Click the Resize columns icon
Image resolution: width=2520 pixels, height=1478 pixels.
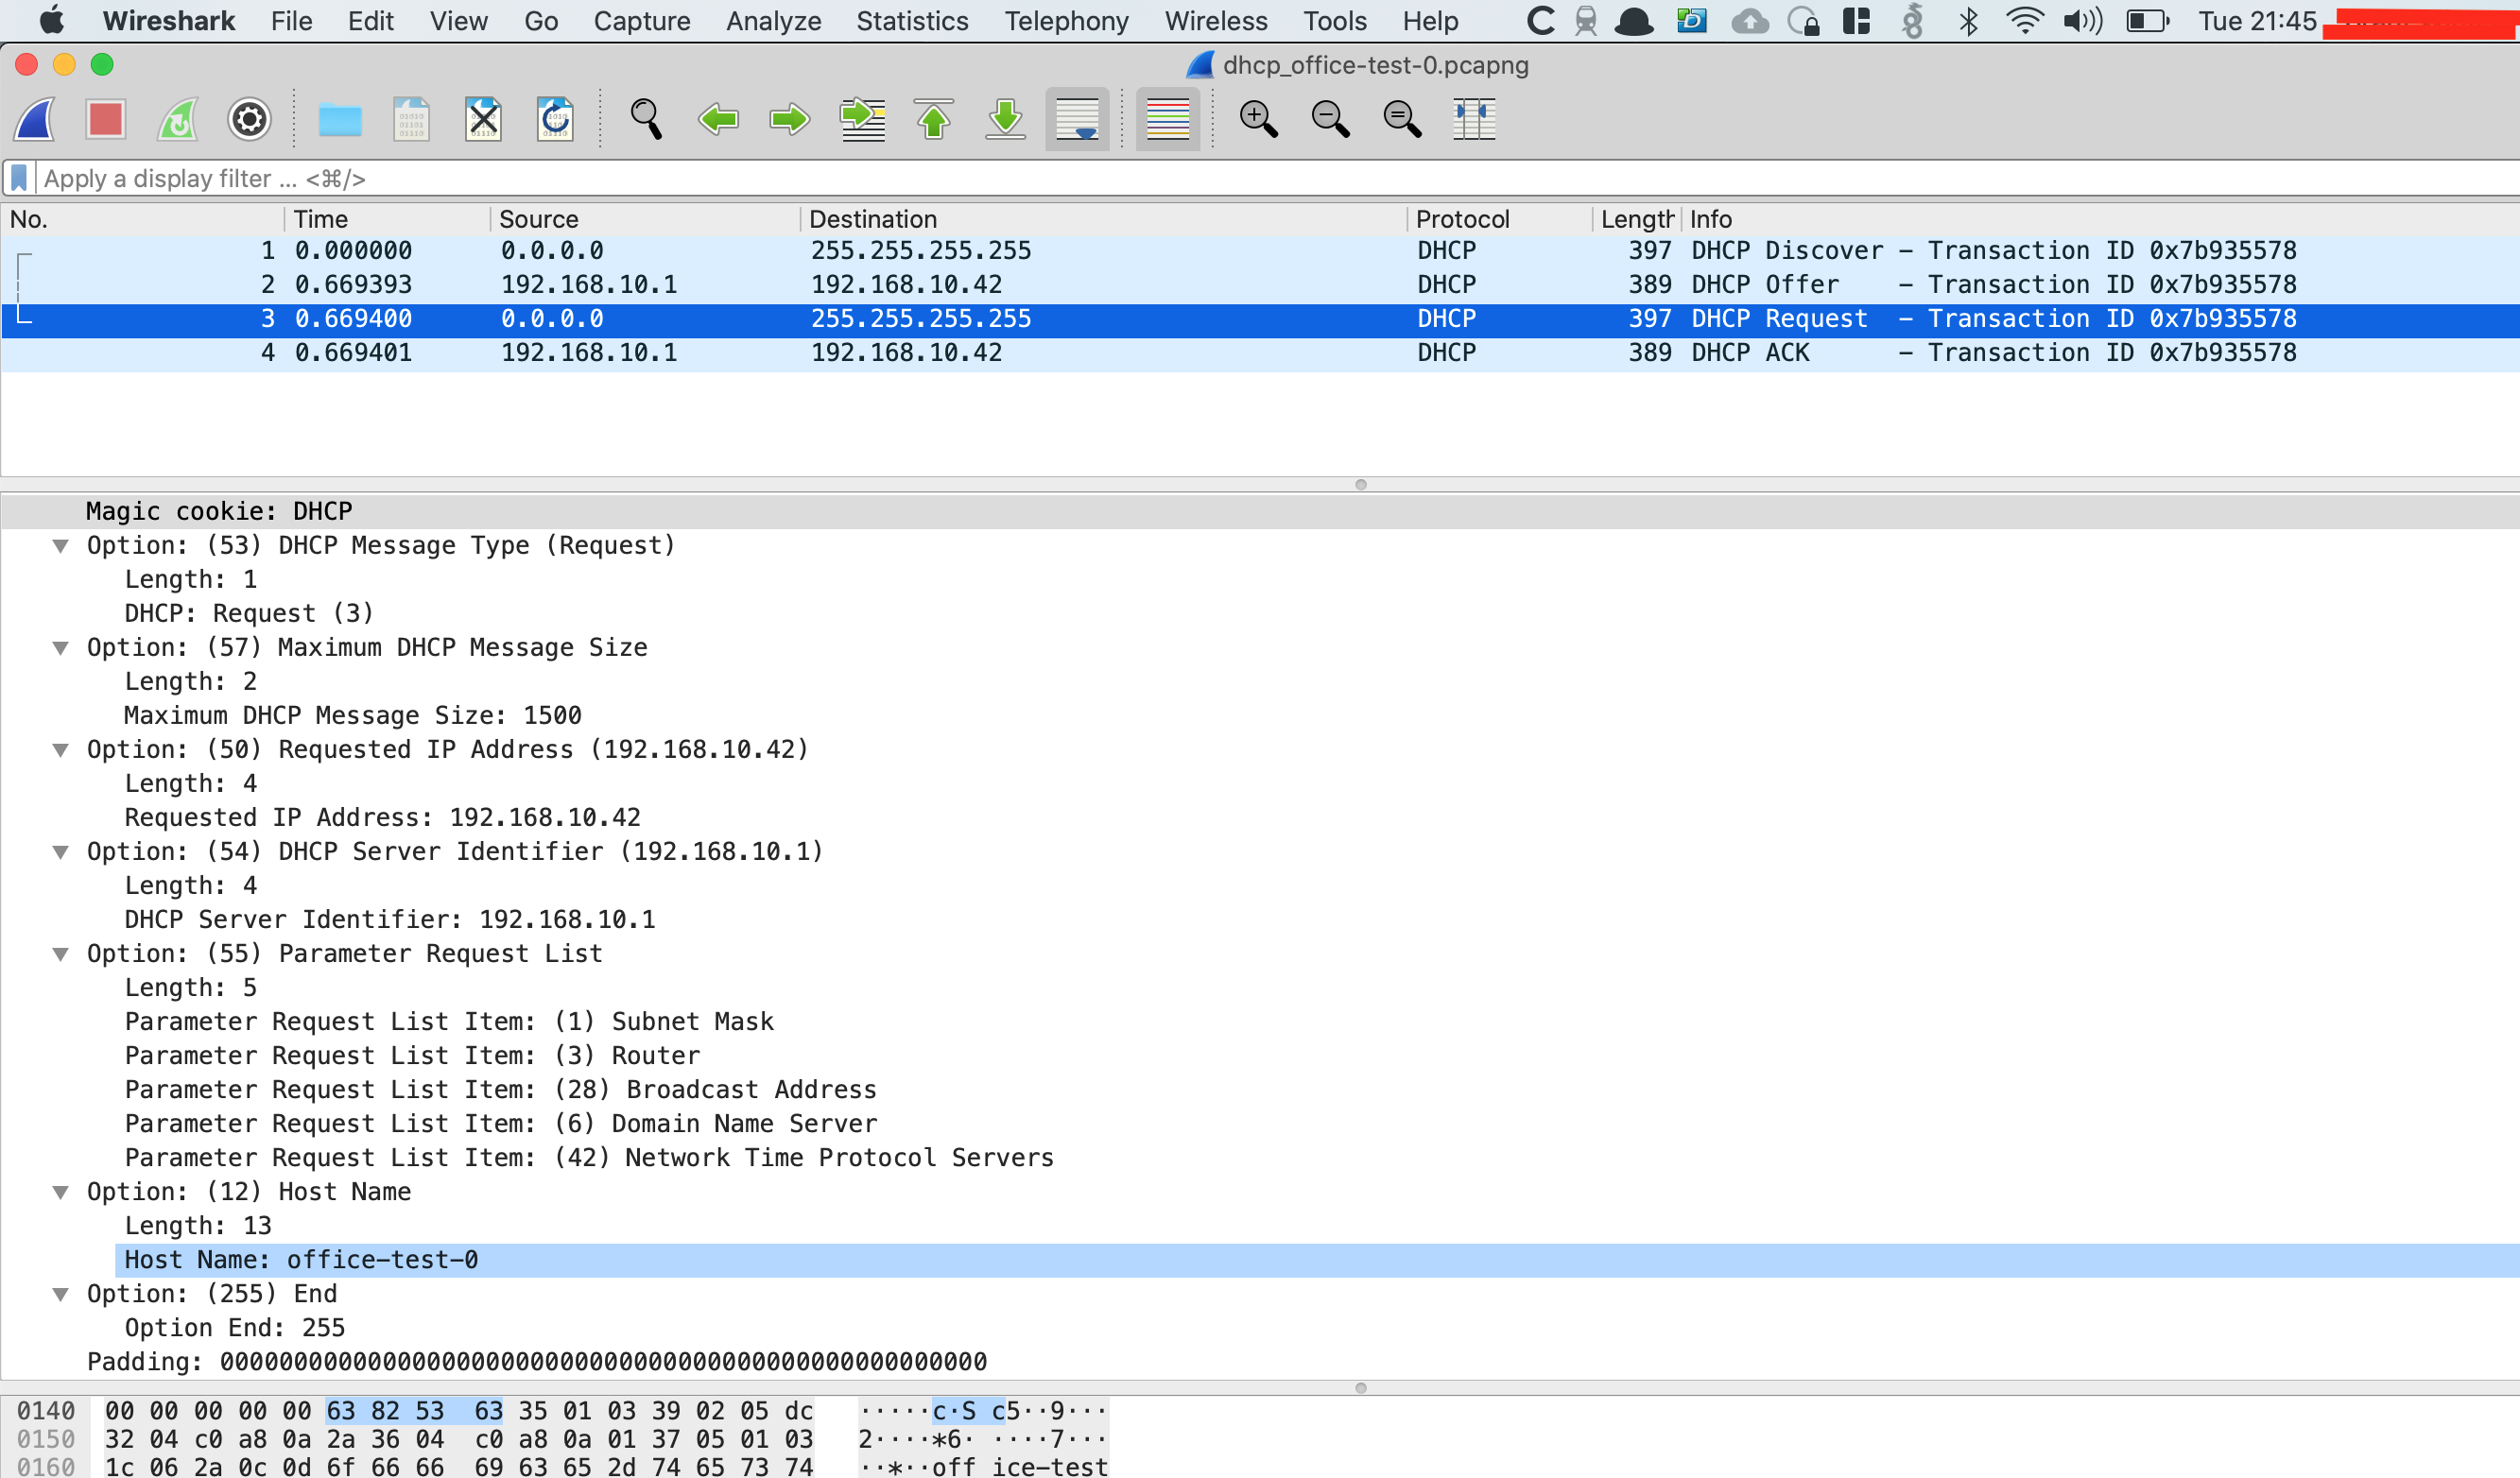pyautogui.click(x=1473, y=120)
